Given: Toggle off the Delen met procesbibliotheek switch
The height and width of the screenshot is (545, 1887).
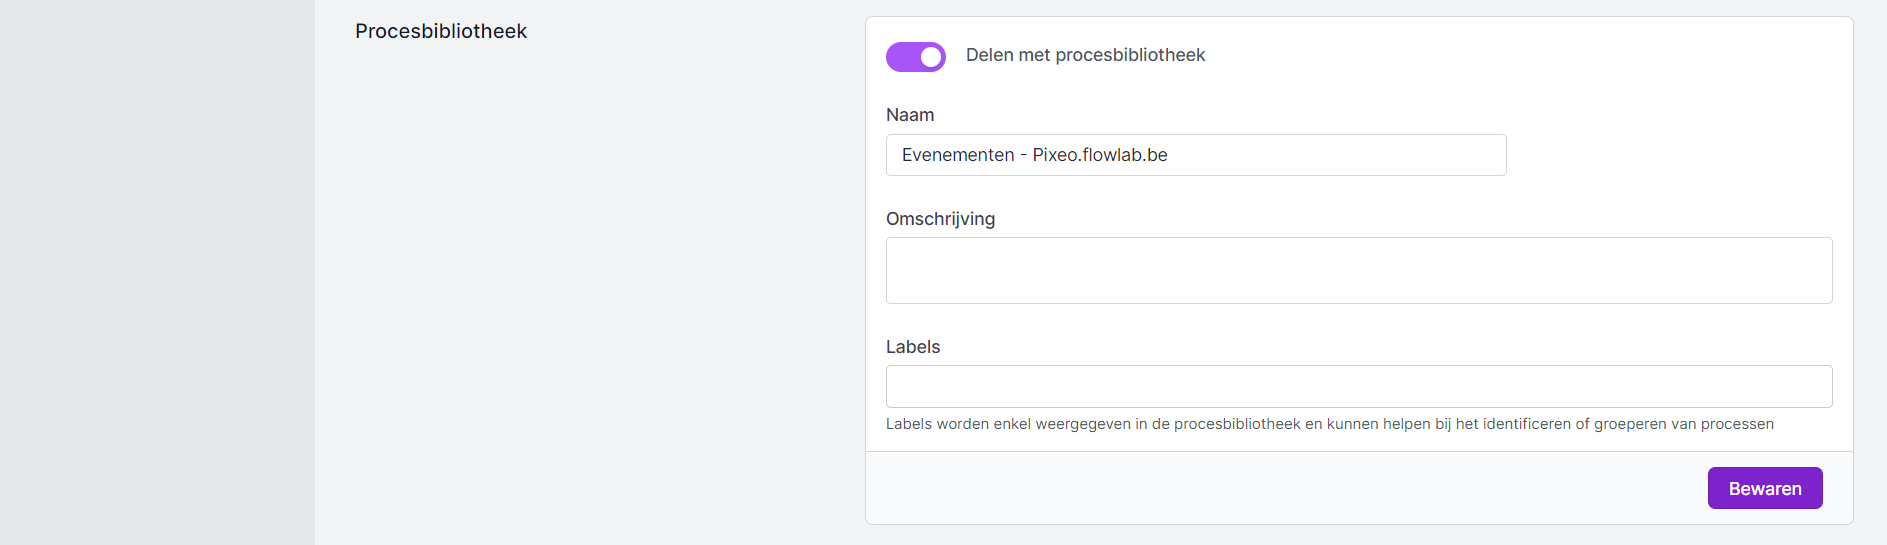Looking at the screenshot, I should (x=915, y=57).
